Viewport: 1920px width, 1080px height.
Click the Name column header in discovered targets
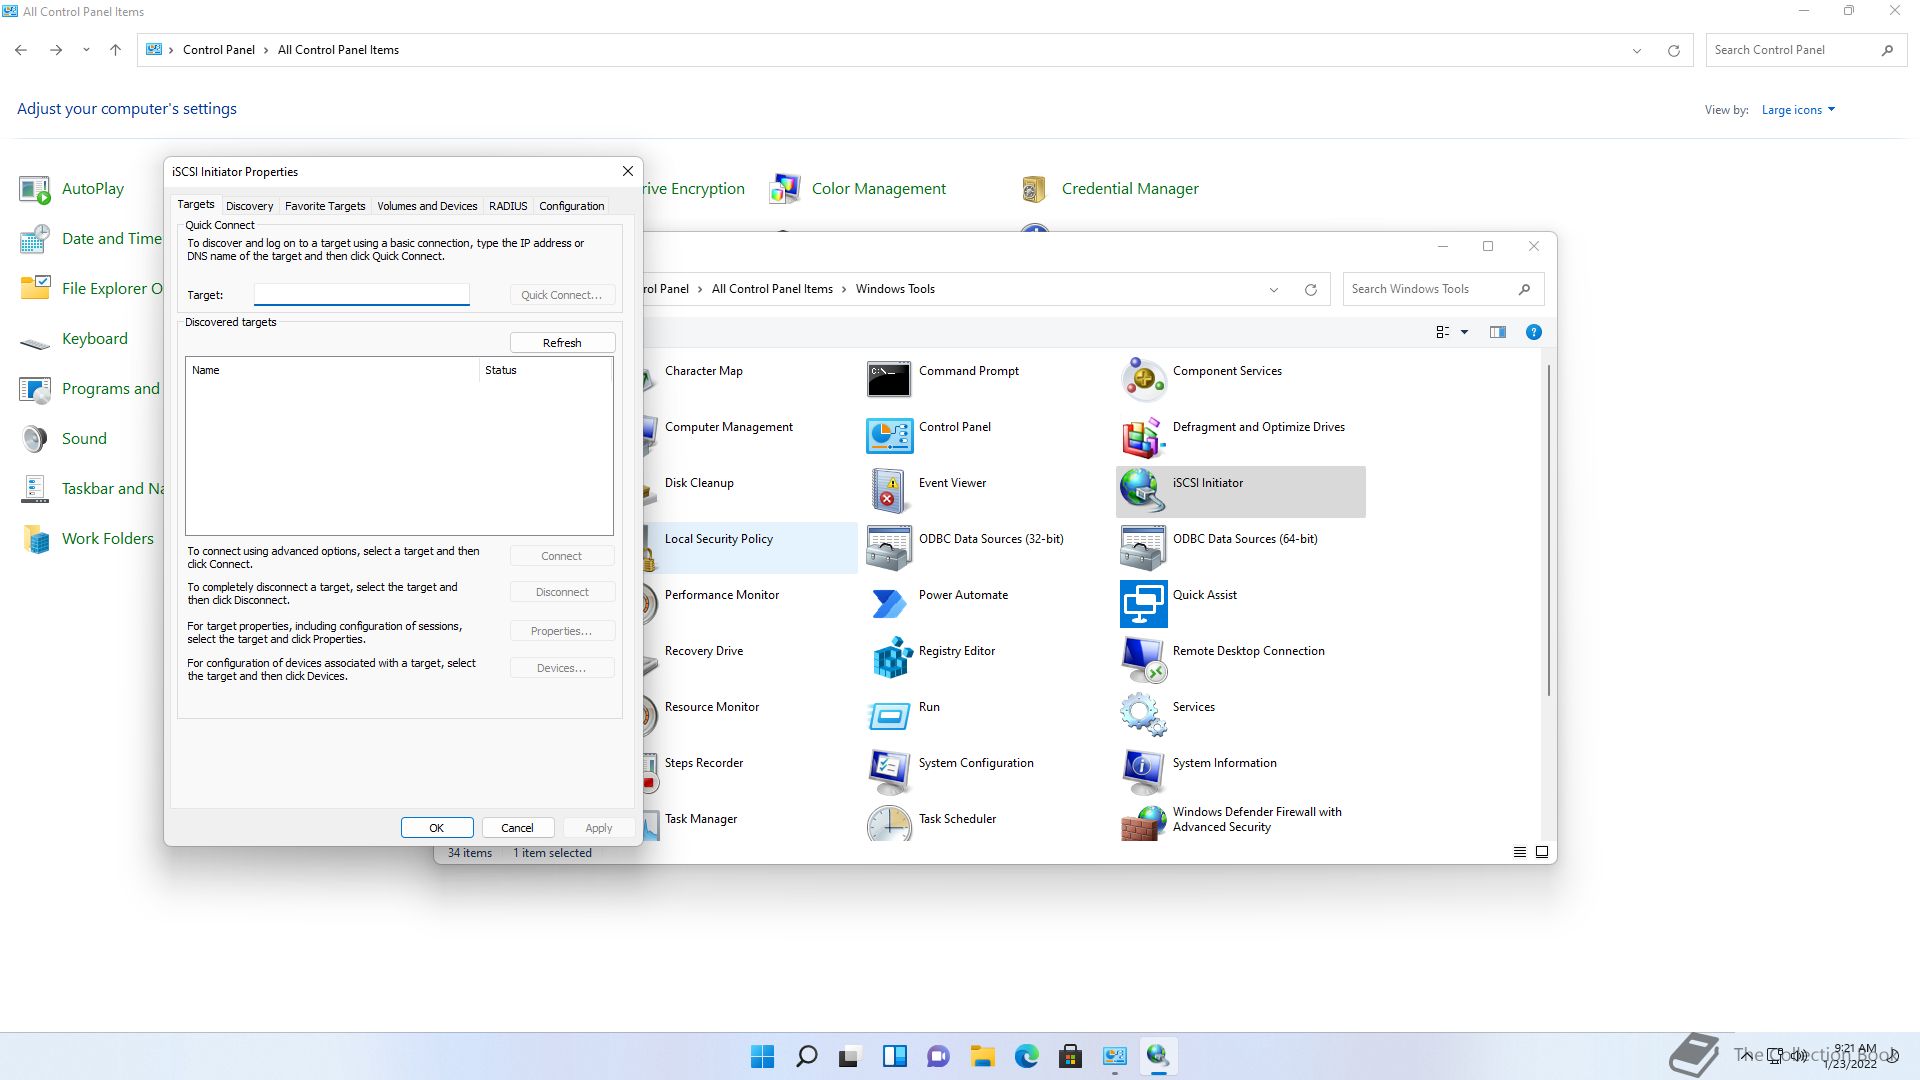[332, 370]
